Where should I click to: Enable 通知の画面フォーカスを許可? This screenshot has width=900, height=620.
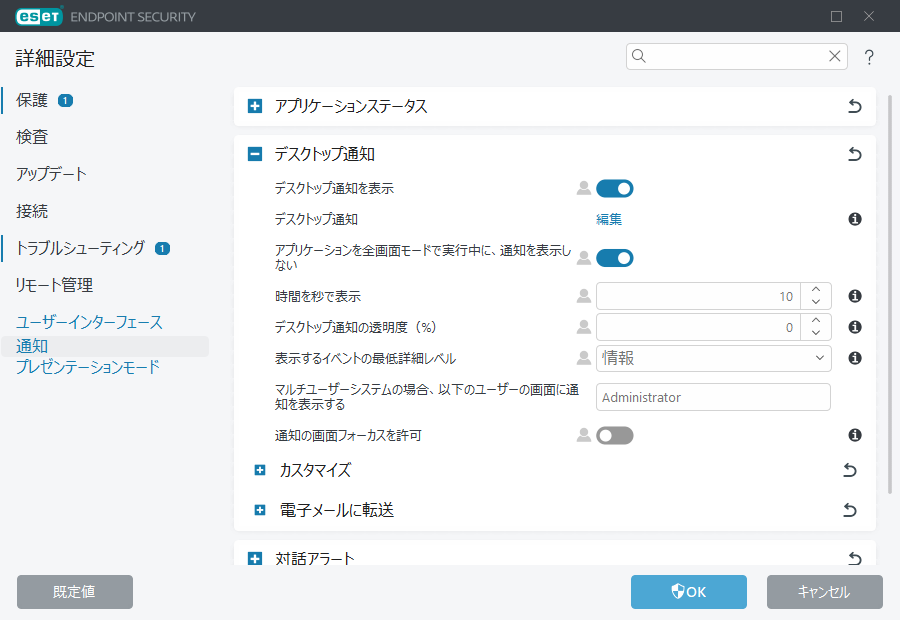click(615, 434)
